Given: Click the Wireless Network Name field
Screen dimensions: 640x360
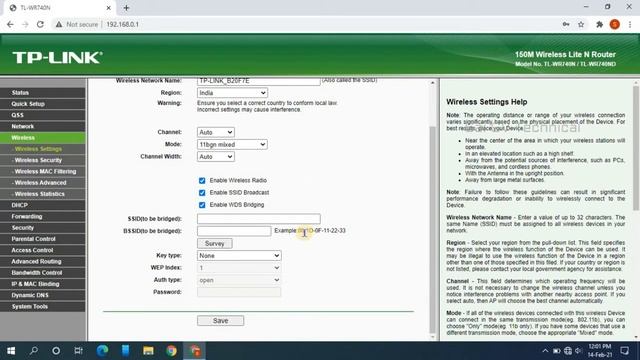Looking at the screenshot, I should [x=258, y=81].
